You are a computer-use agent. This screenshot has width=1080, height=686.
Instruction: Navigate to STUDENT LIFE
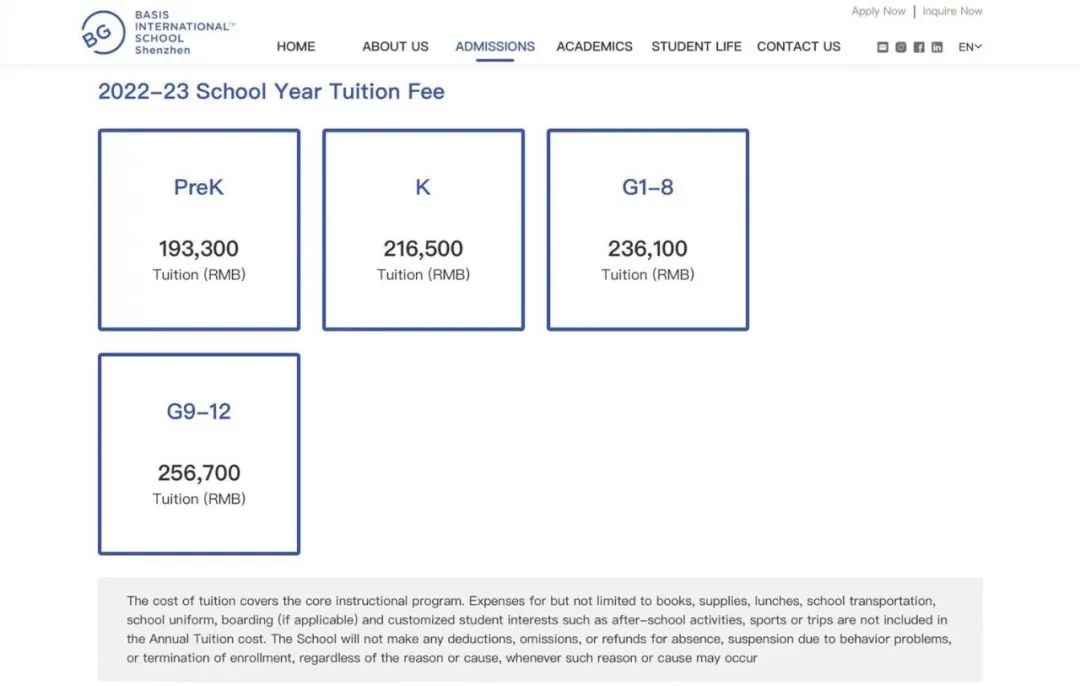(x=696, y=46)
